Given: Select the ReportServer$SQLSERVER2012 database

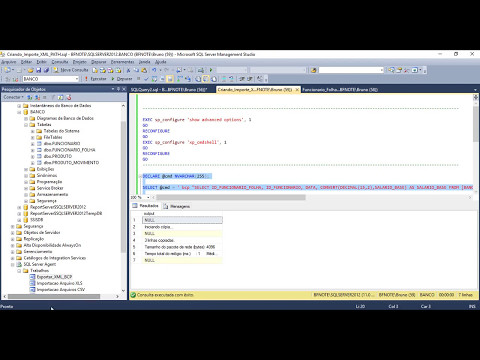Looking at the screenshot, I should [58, 207].
